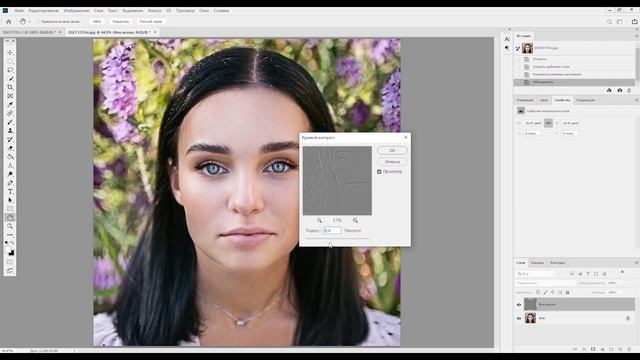
Task: Toggle lock image pixels brush icon
Action: point(545,292)
